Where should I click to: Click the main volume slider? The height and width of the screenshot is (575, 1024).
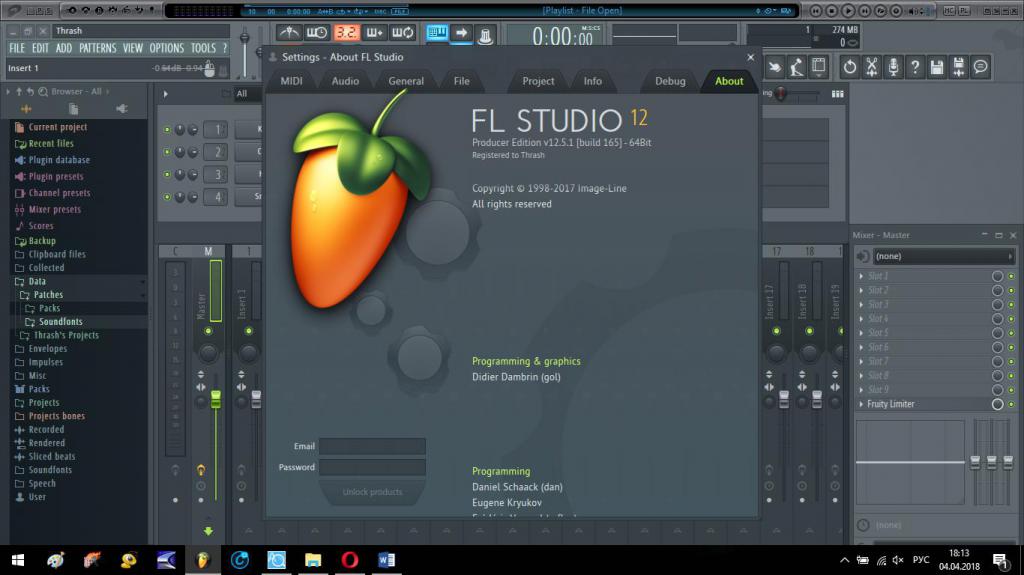[244, 38]
